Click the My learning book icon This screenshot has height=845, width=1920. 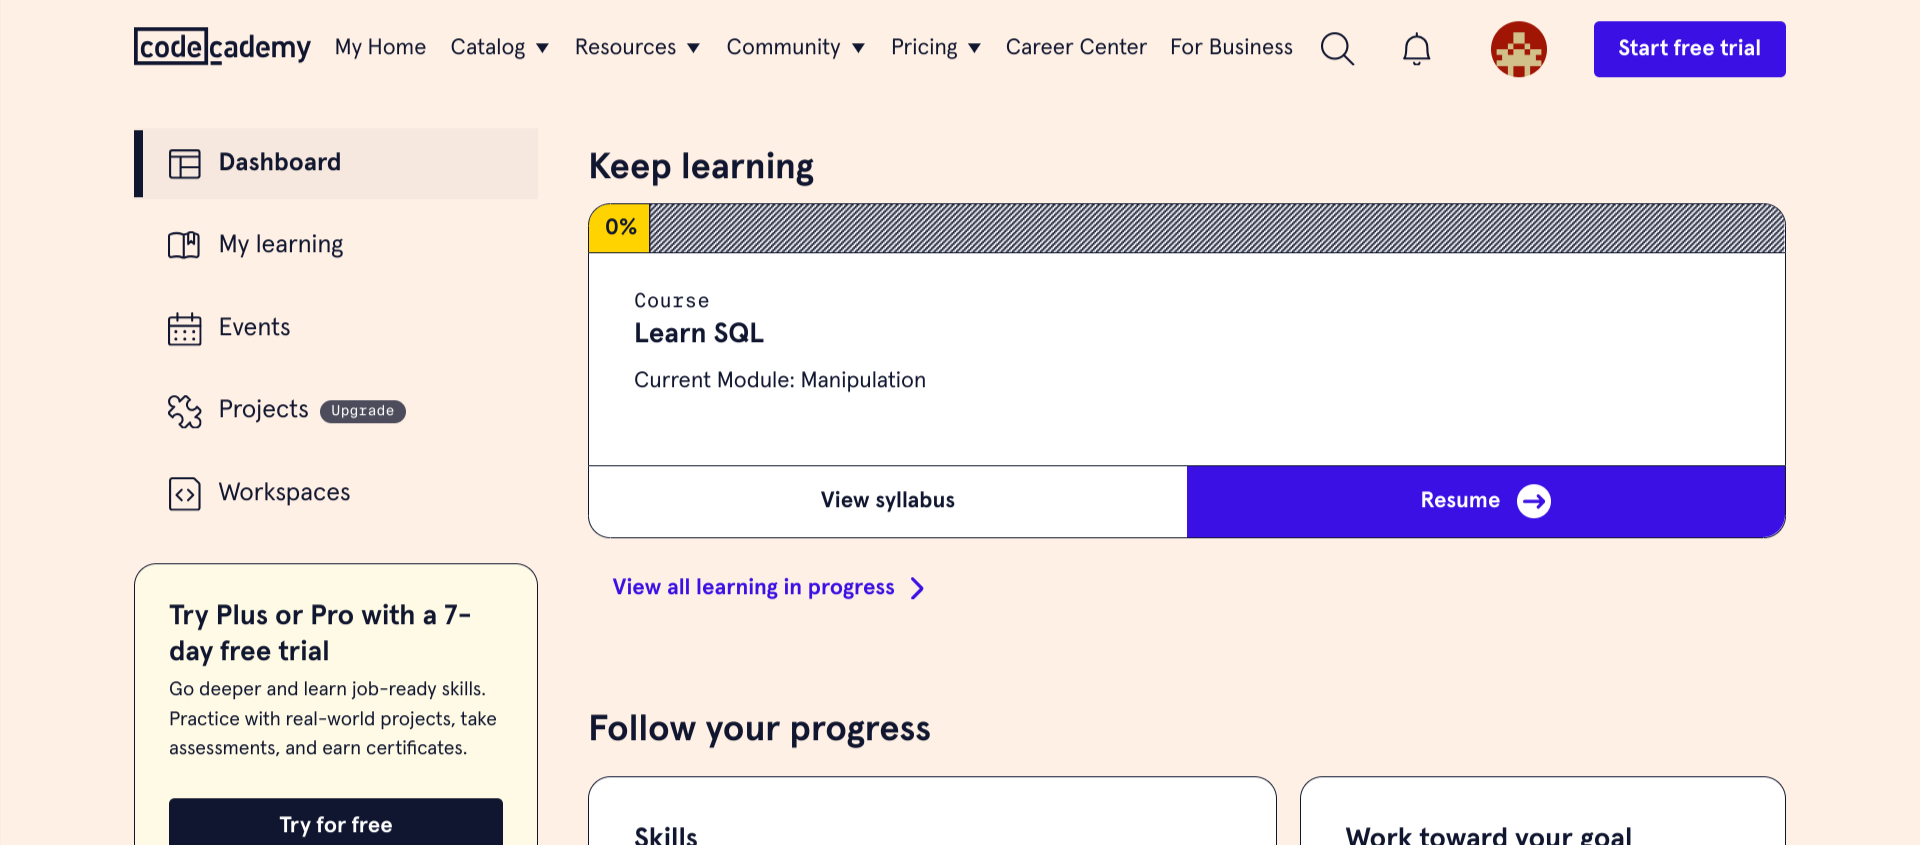coord(184,245)
